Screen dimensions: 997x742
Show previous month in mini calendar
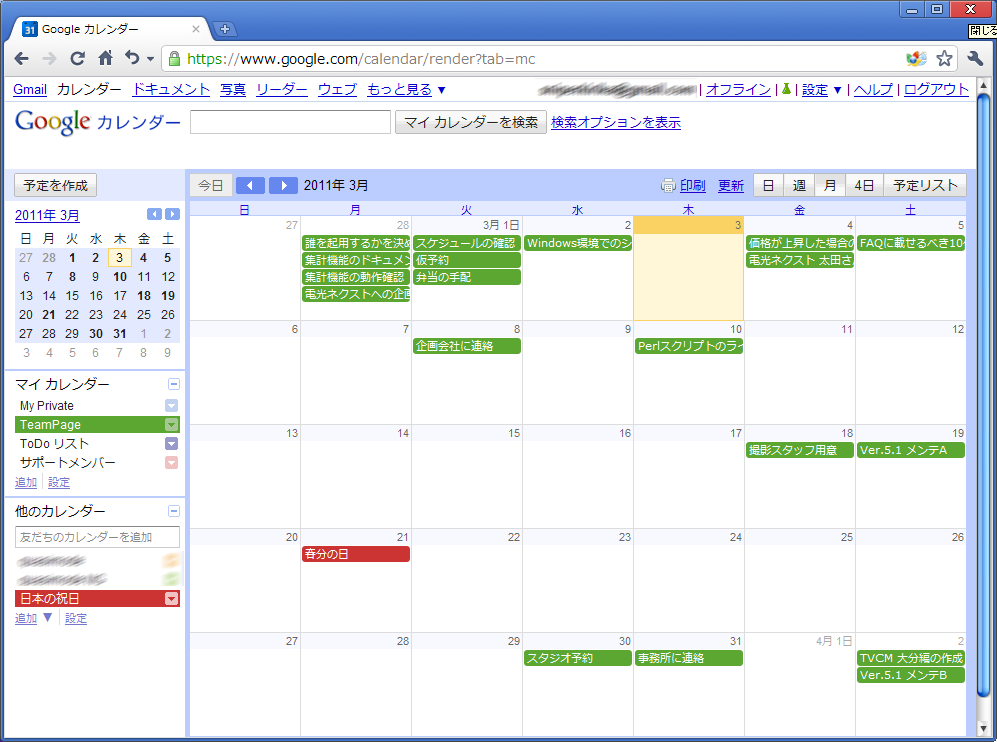(x=154, y=214)
